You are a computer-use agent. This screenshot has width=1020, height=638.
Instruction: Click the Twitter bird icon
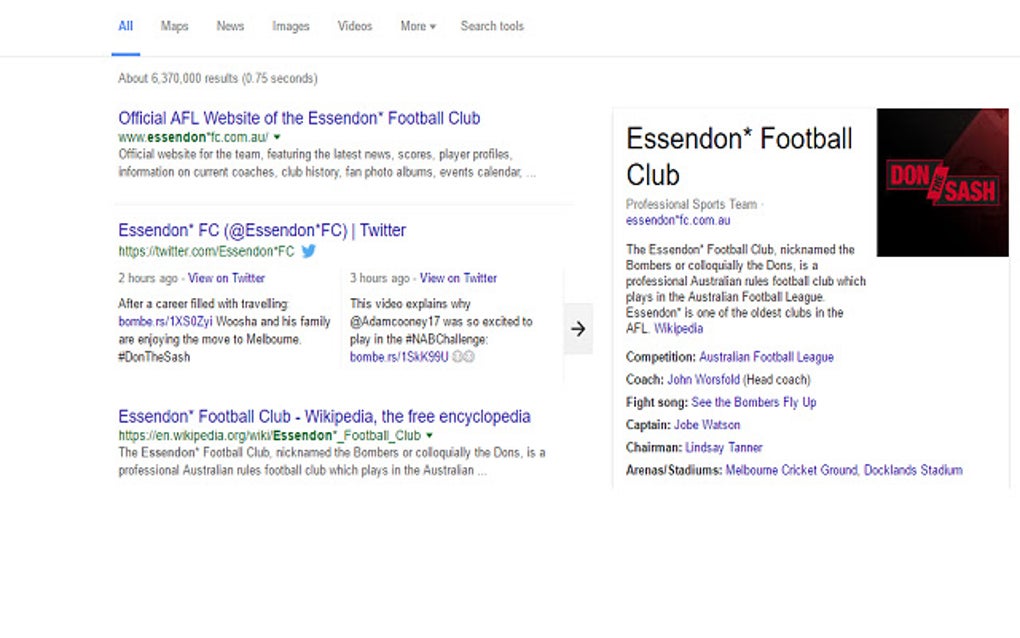(309, 251)
